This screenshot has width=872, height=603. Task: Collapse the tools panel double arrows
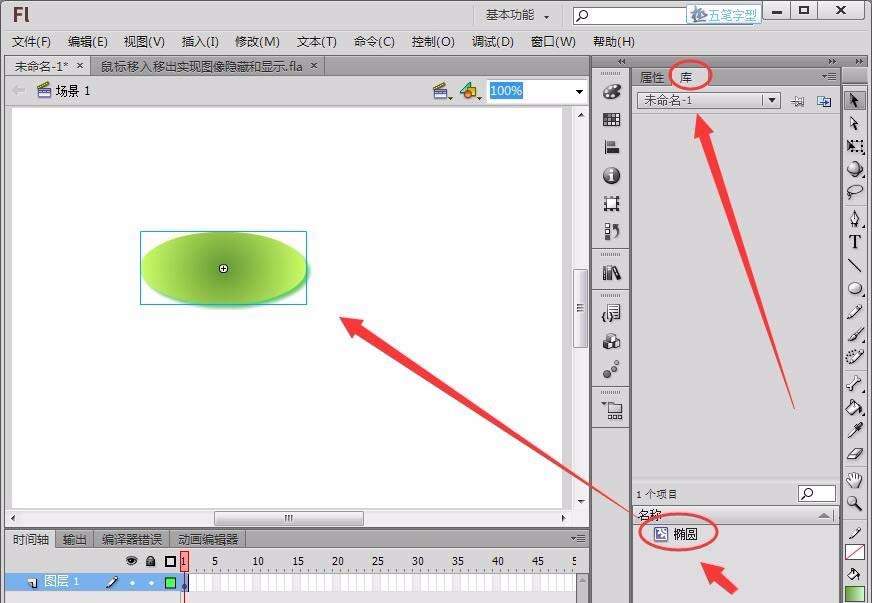click(859, 61)
